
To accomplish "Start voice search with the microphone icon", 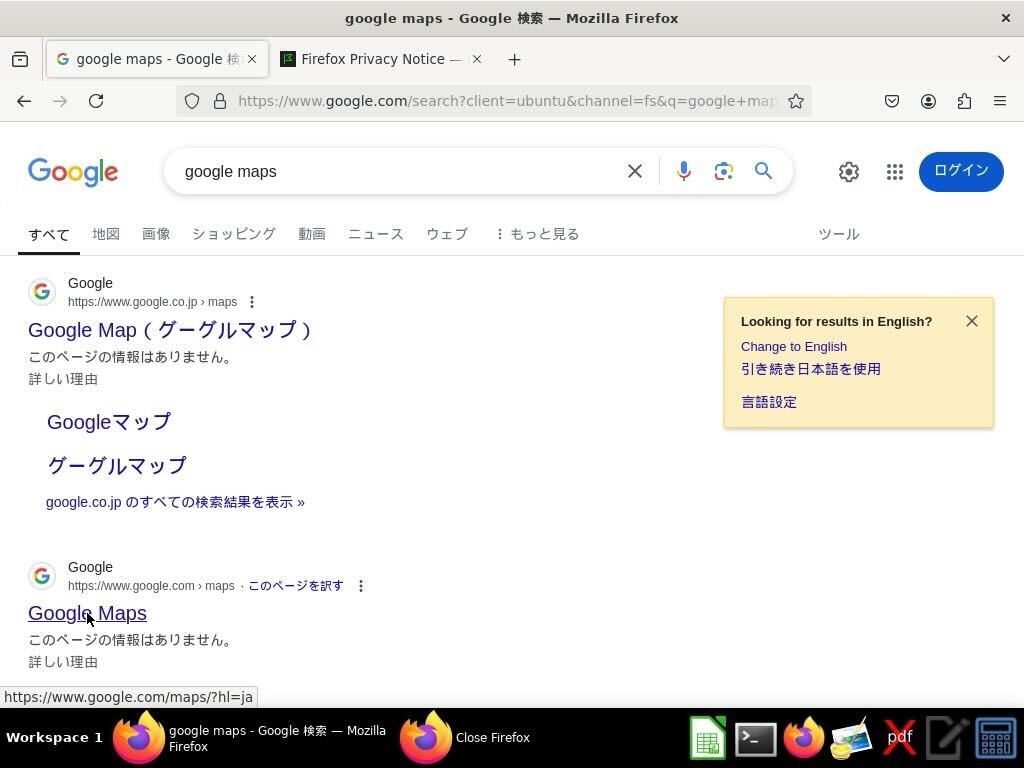I will pyautogui.click(x=684, y=171).
